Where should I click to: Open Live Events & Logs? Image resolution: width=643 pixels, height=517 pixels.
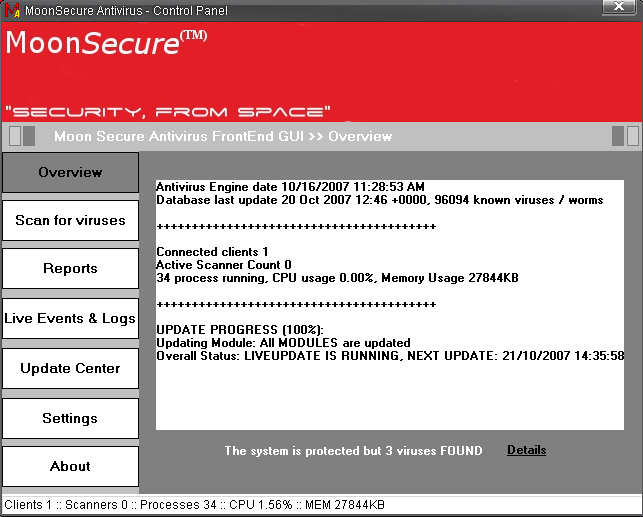[71, 318]
